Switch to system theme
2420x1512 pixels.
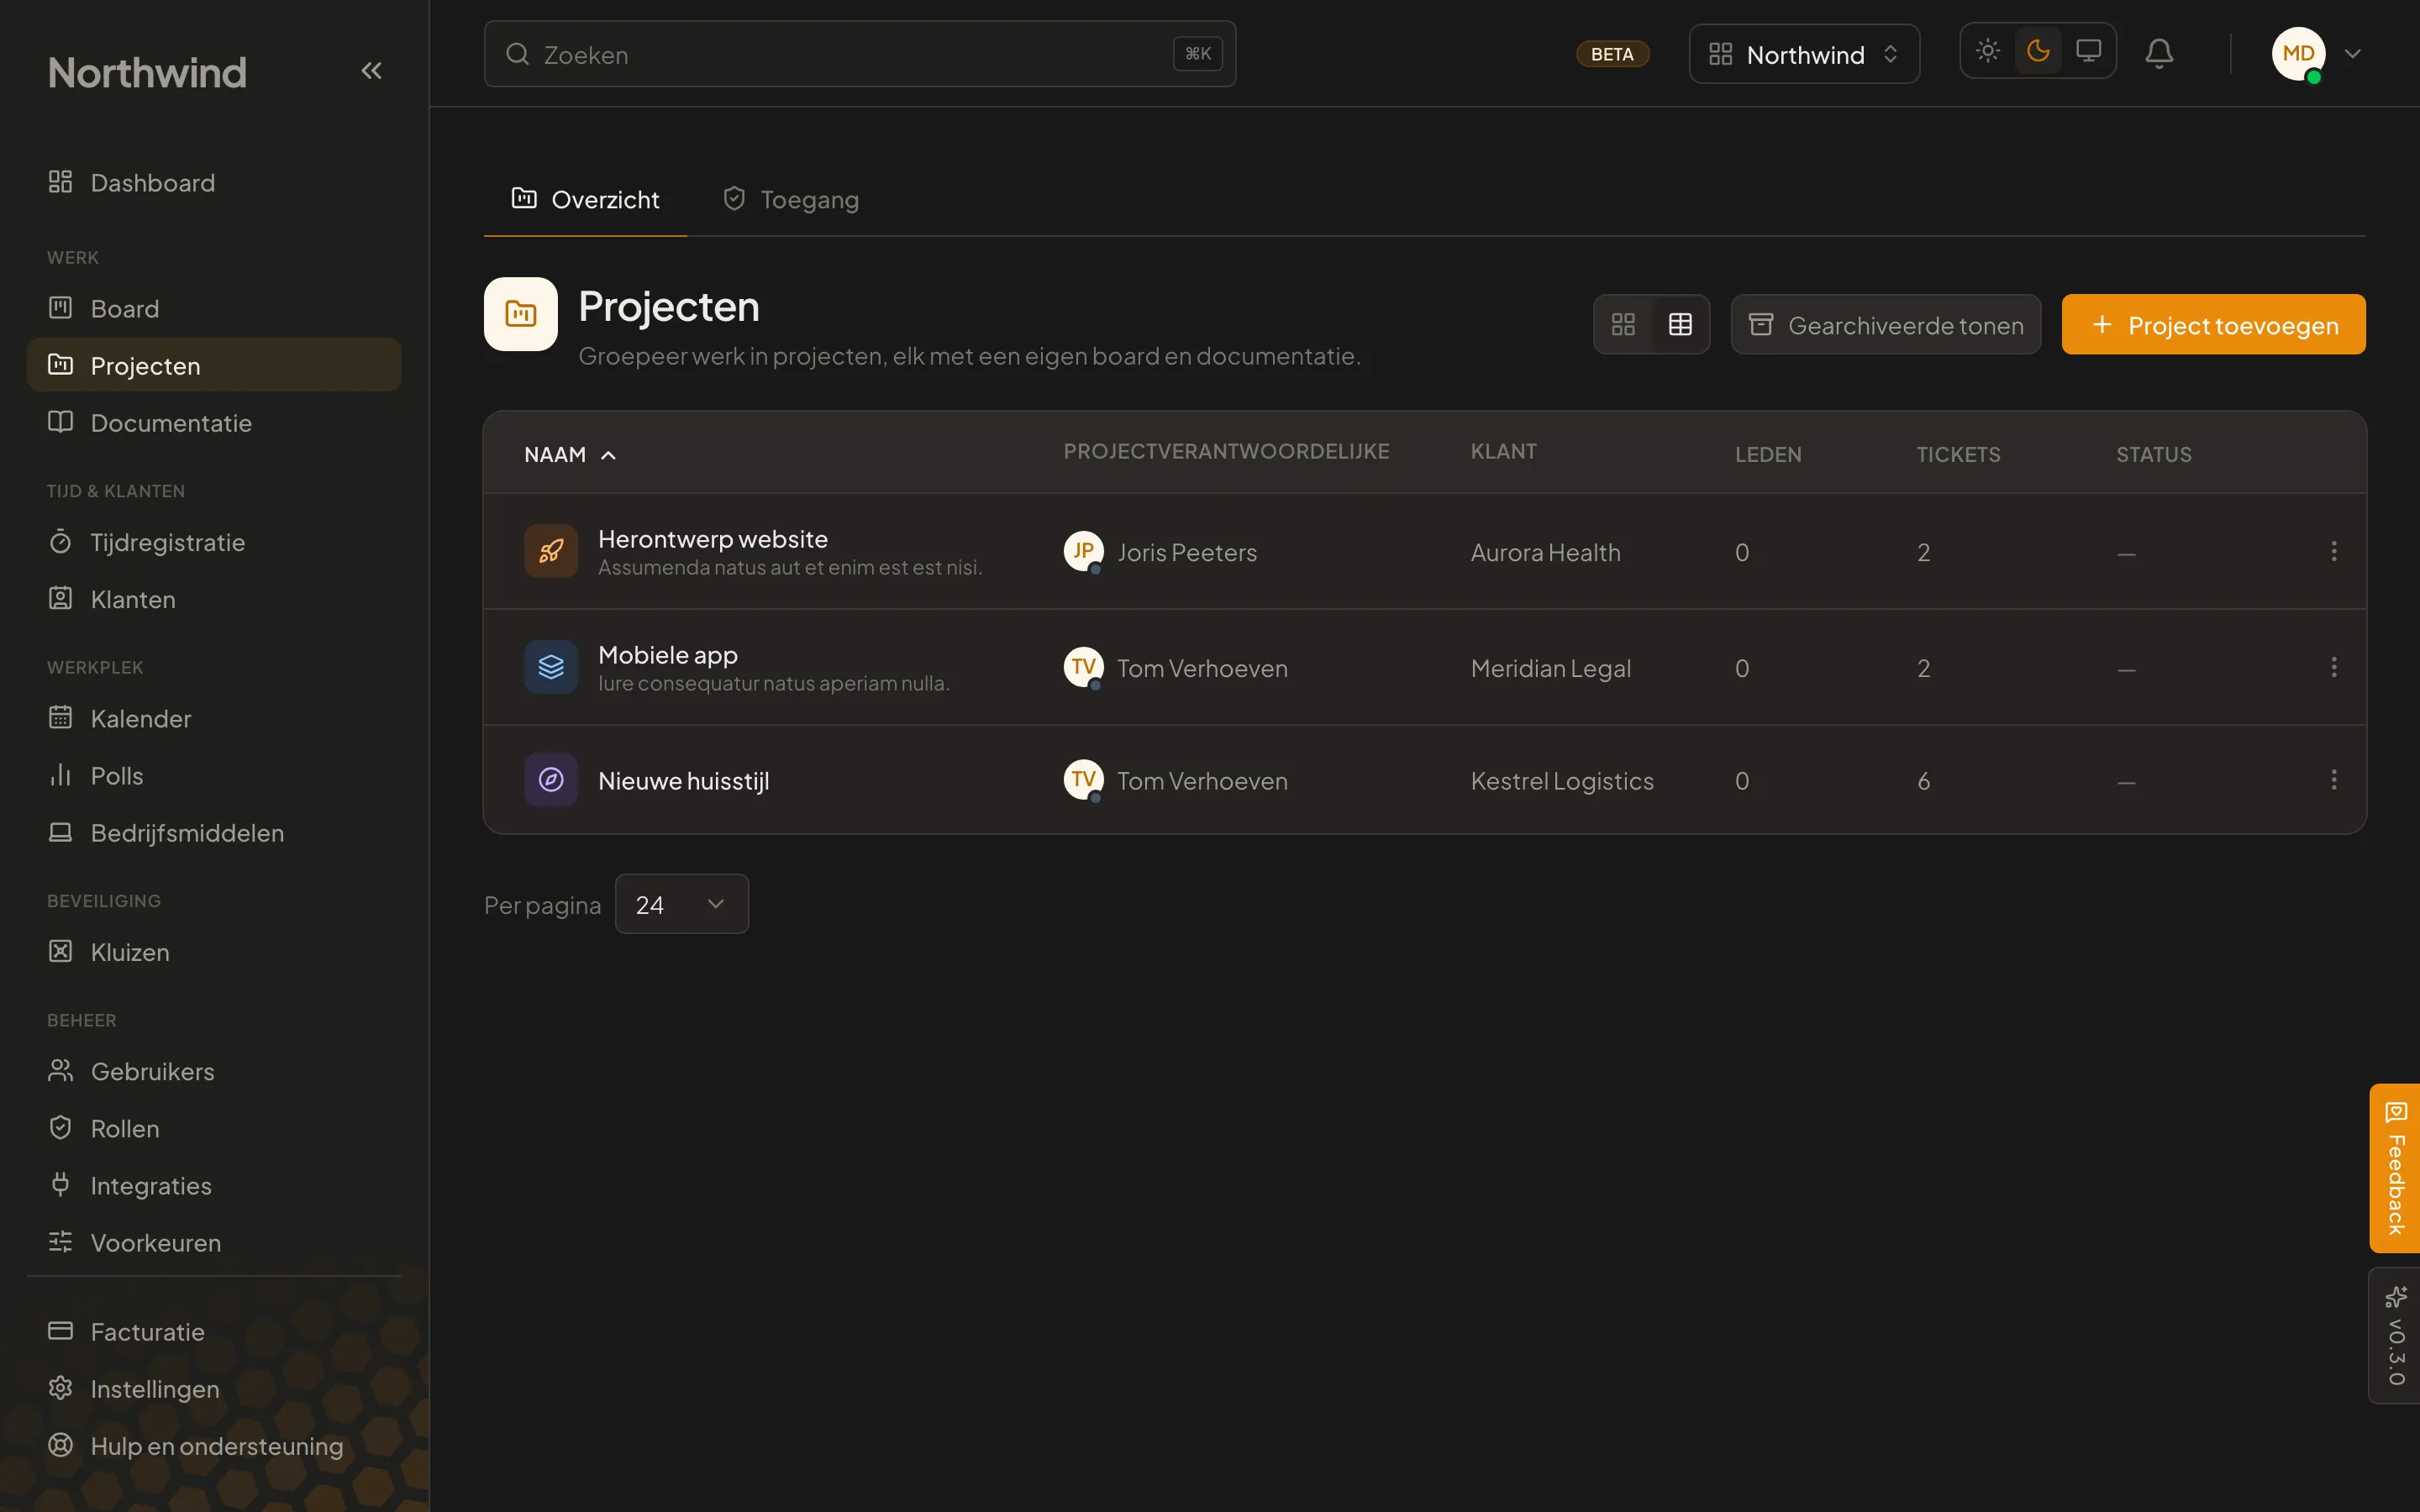click(2088, 51)
